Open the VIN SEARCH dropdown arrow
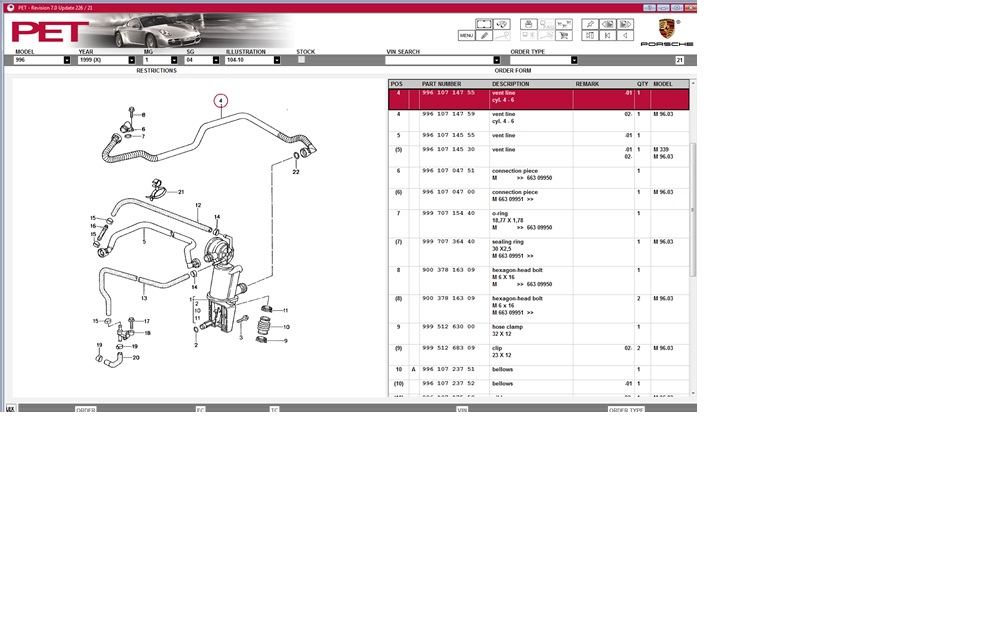Image resolution: width=1008 pixels, height=630 pixels. (x=496, y=60)
